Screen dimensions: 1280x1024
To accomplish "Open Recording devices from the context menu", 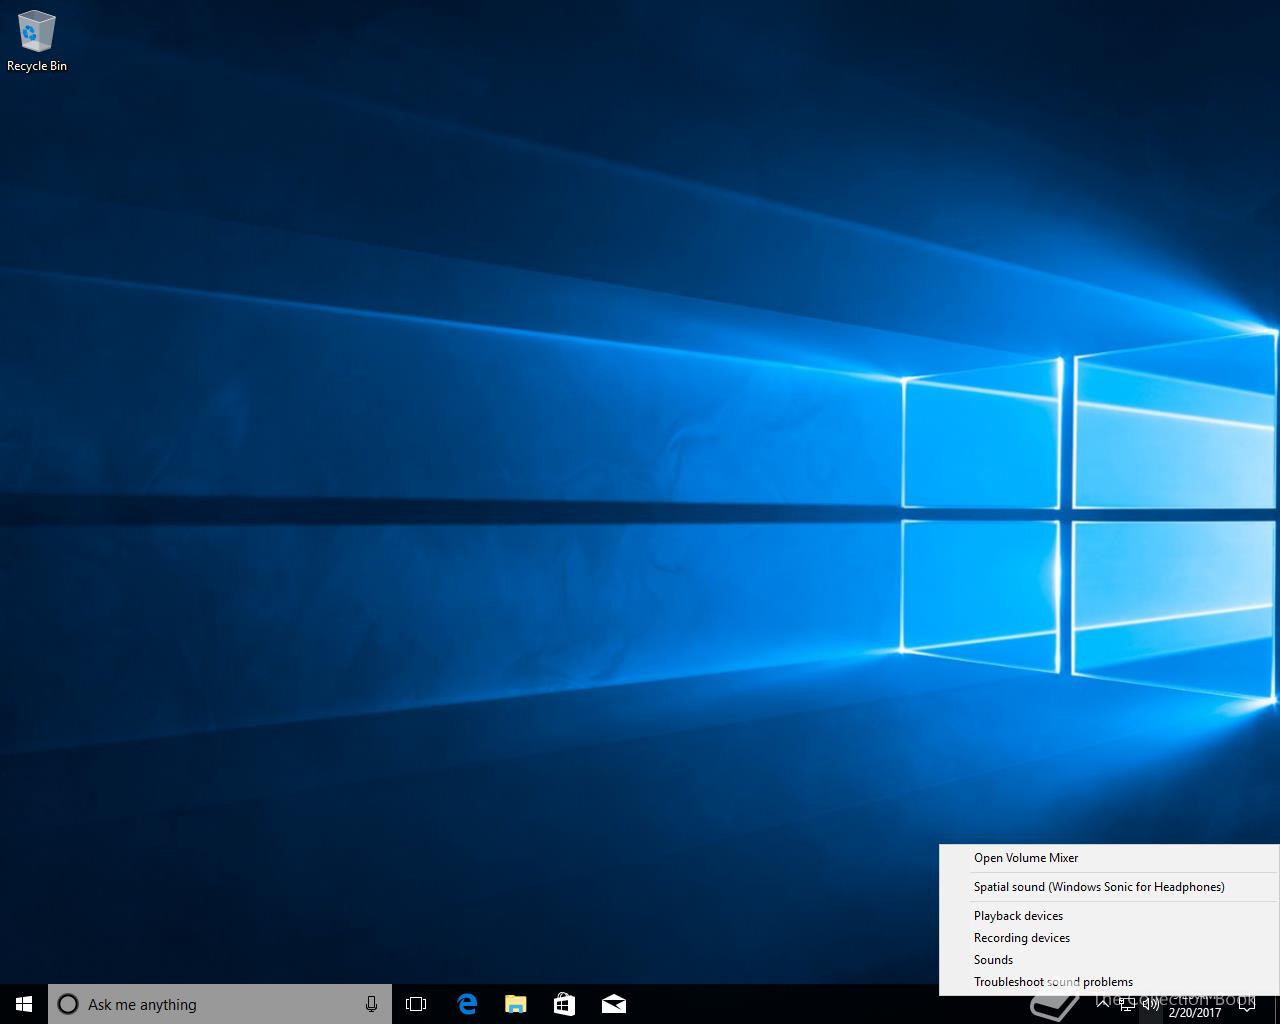I will [1110, 938].
